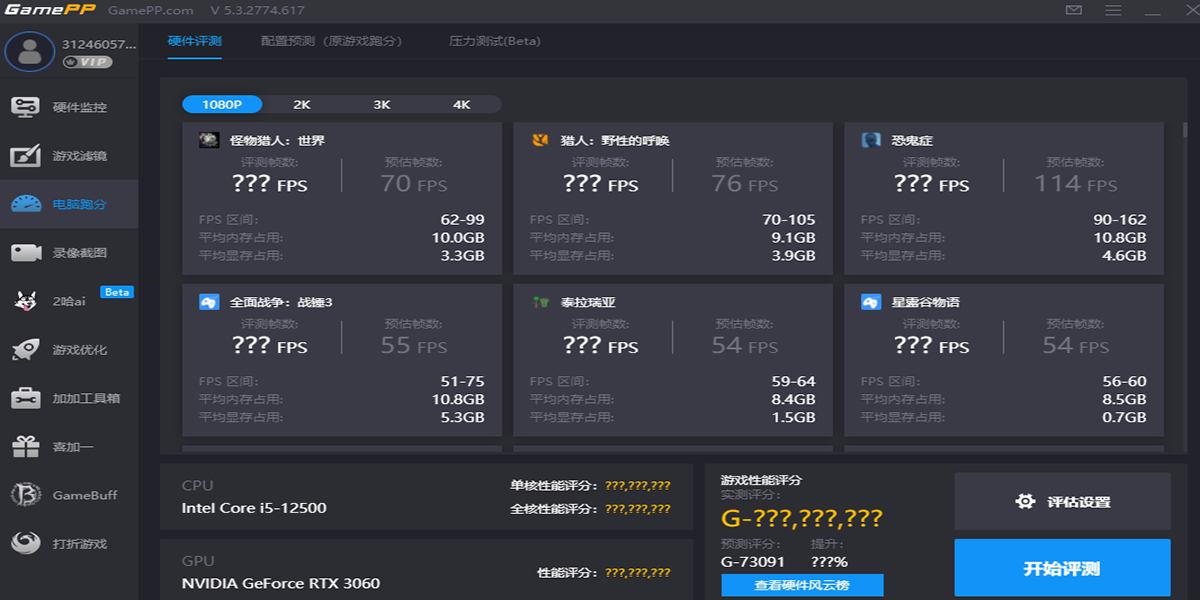Image resolution: width=1200 pixels, height=600 pixels.
Task: Click the GamePP.com link
Action: coord(151,10)
